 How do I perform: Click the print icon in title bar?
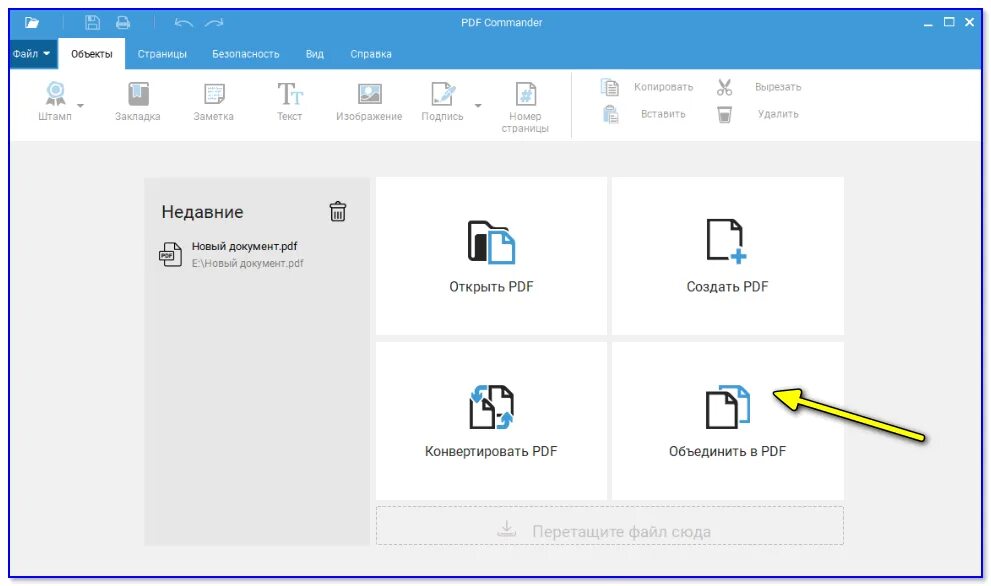123,23
